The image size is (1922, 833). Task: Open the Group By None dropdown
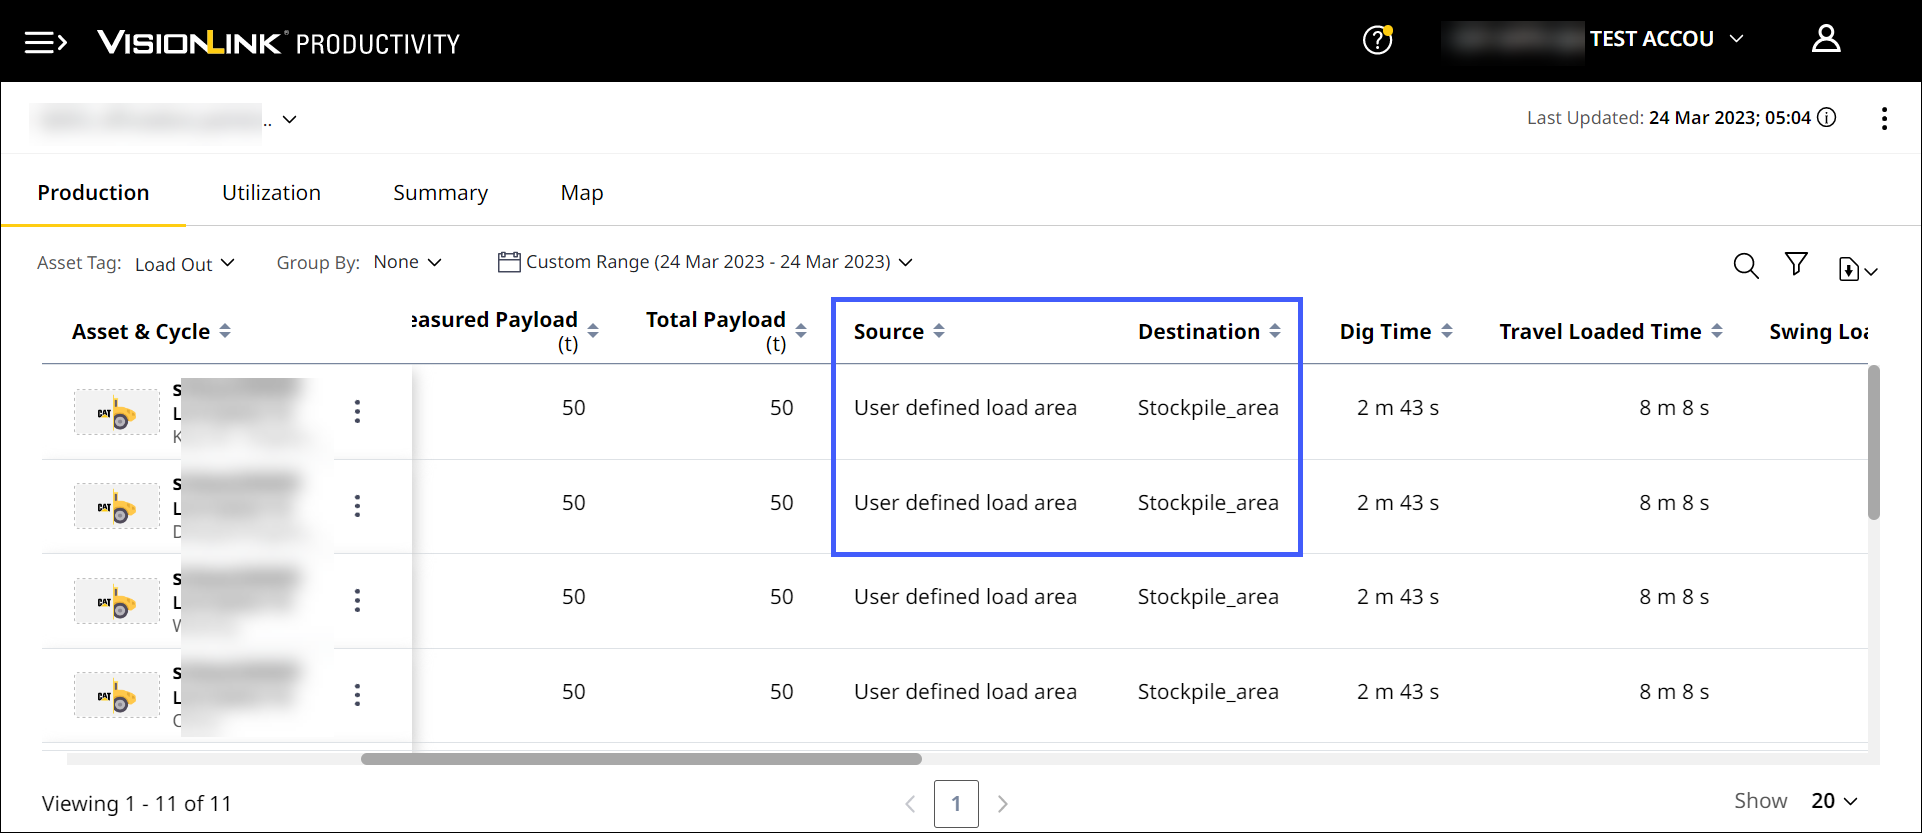407,262
